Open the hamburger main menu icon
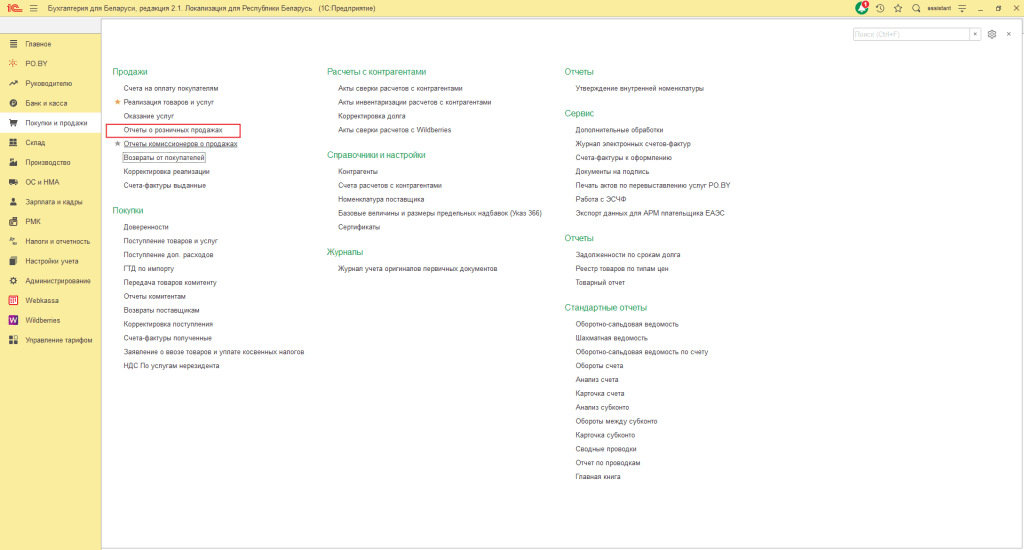This screenshot has width=1024, height=550. [x=33, y=8]
